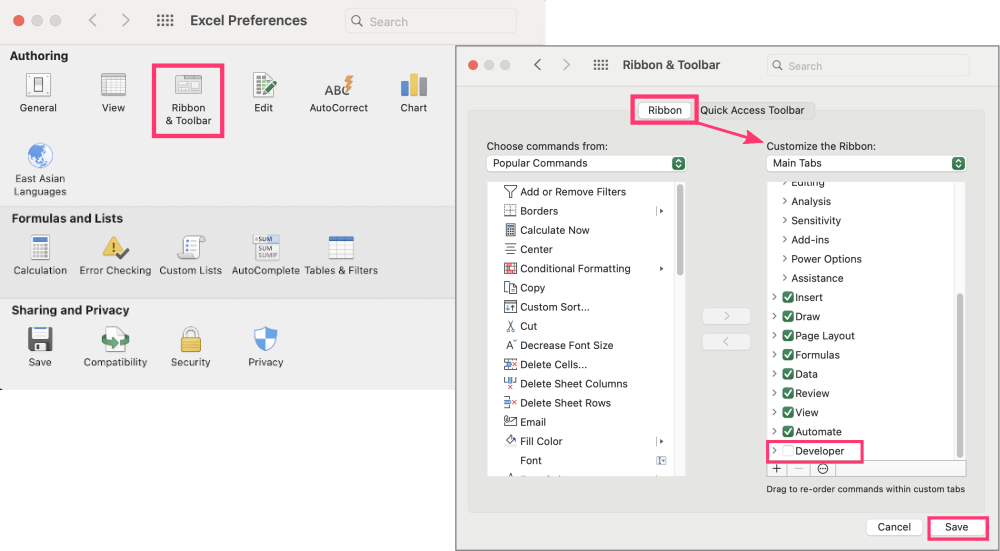Open Custom Lists preferences
Image resolution: width=1000 pixels, height=551 pixels.
191,255
